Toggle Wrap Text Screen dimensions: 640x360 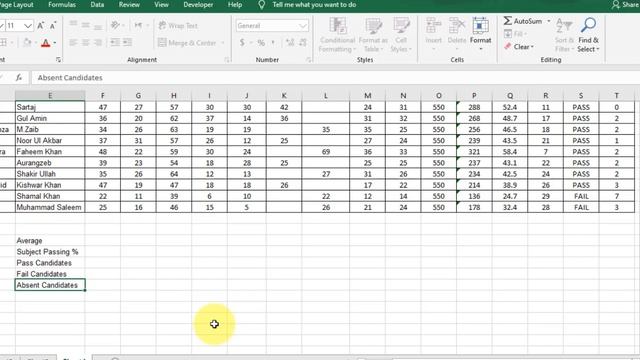(x=178, y=26)
